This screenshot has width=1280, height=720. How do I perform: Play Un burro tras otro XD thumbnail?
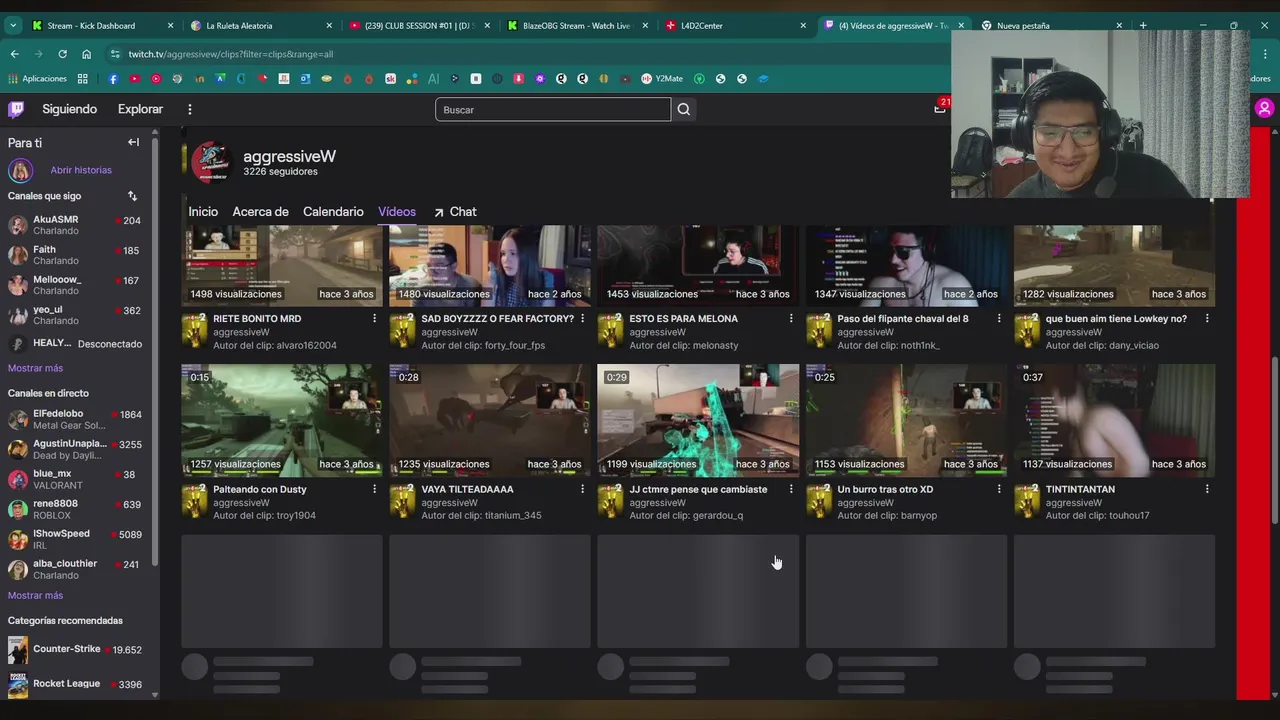point(906,420)
